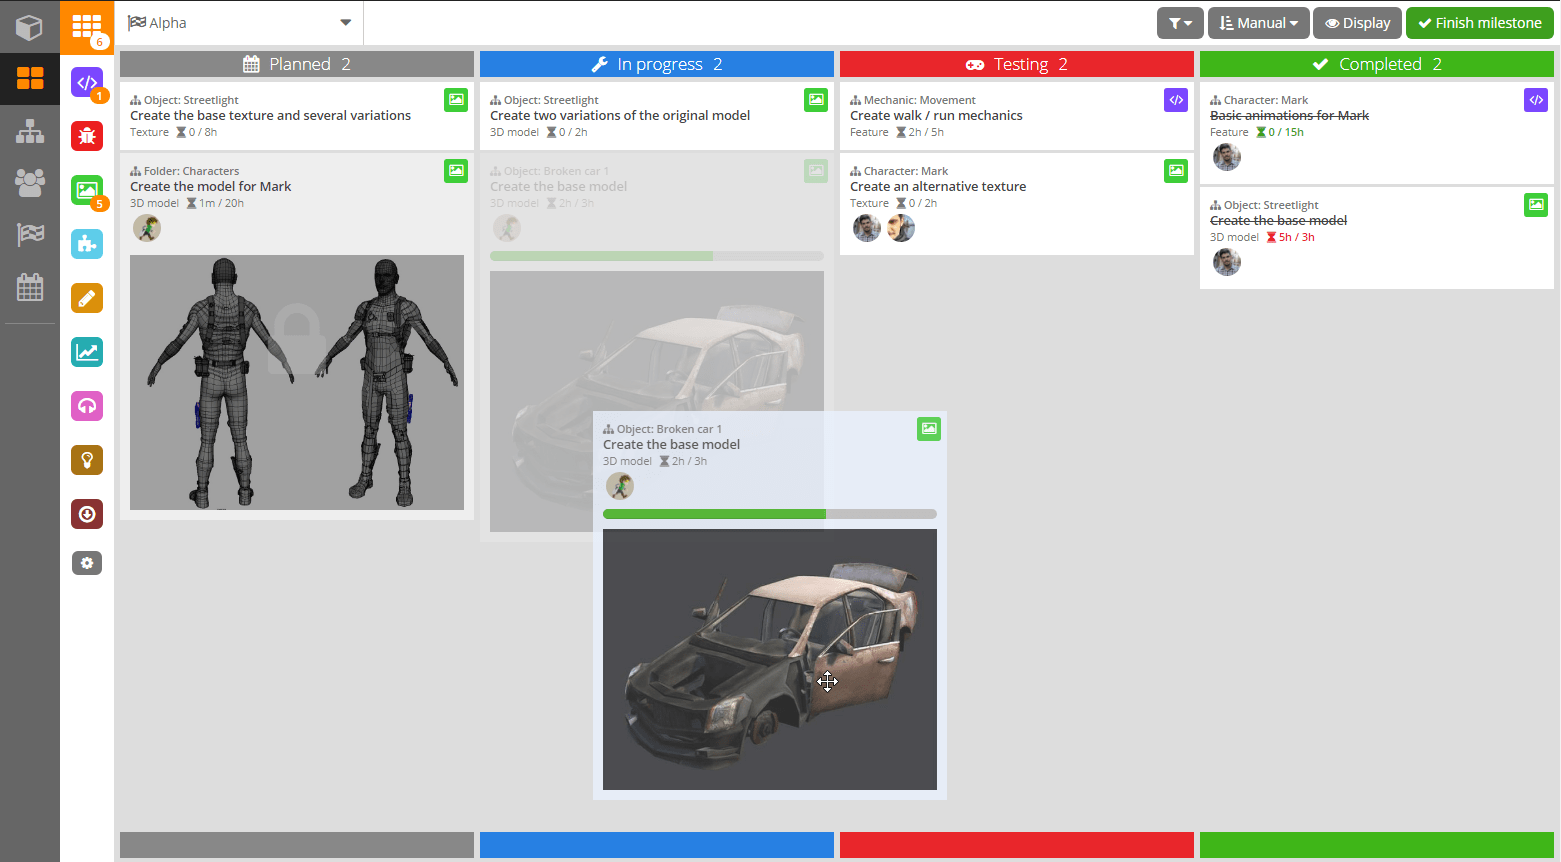Expand the Alpha milestone dropdown
1561x862 pixels.
tap(240, 23)
